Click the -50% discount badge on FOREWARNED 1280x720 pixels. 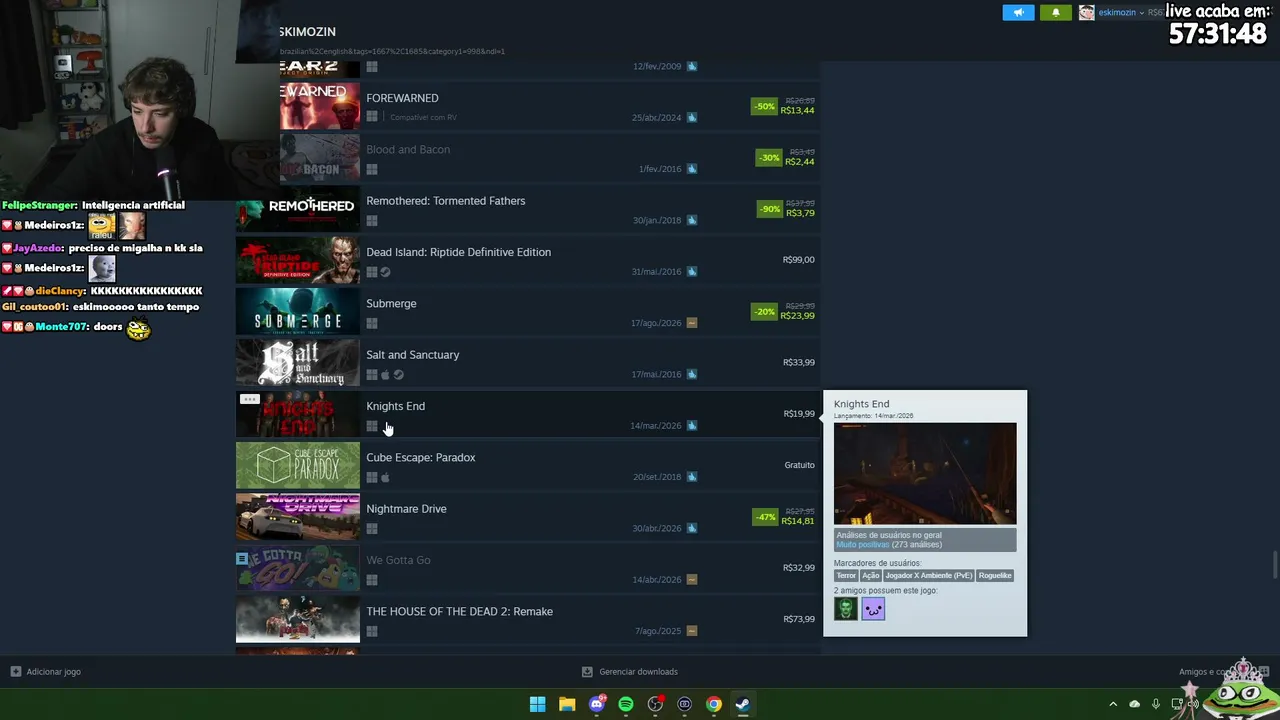coord(764,106)
